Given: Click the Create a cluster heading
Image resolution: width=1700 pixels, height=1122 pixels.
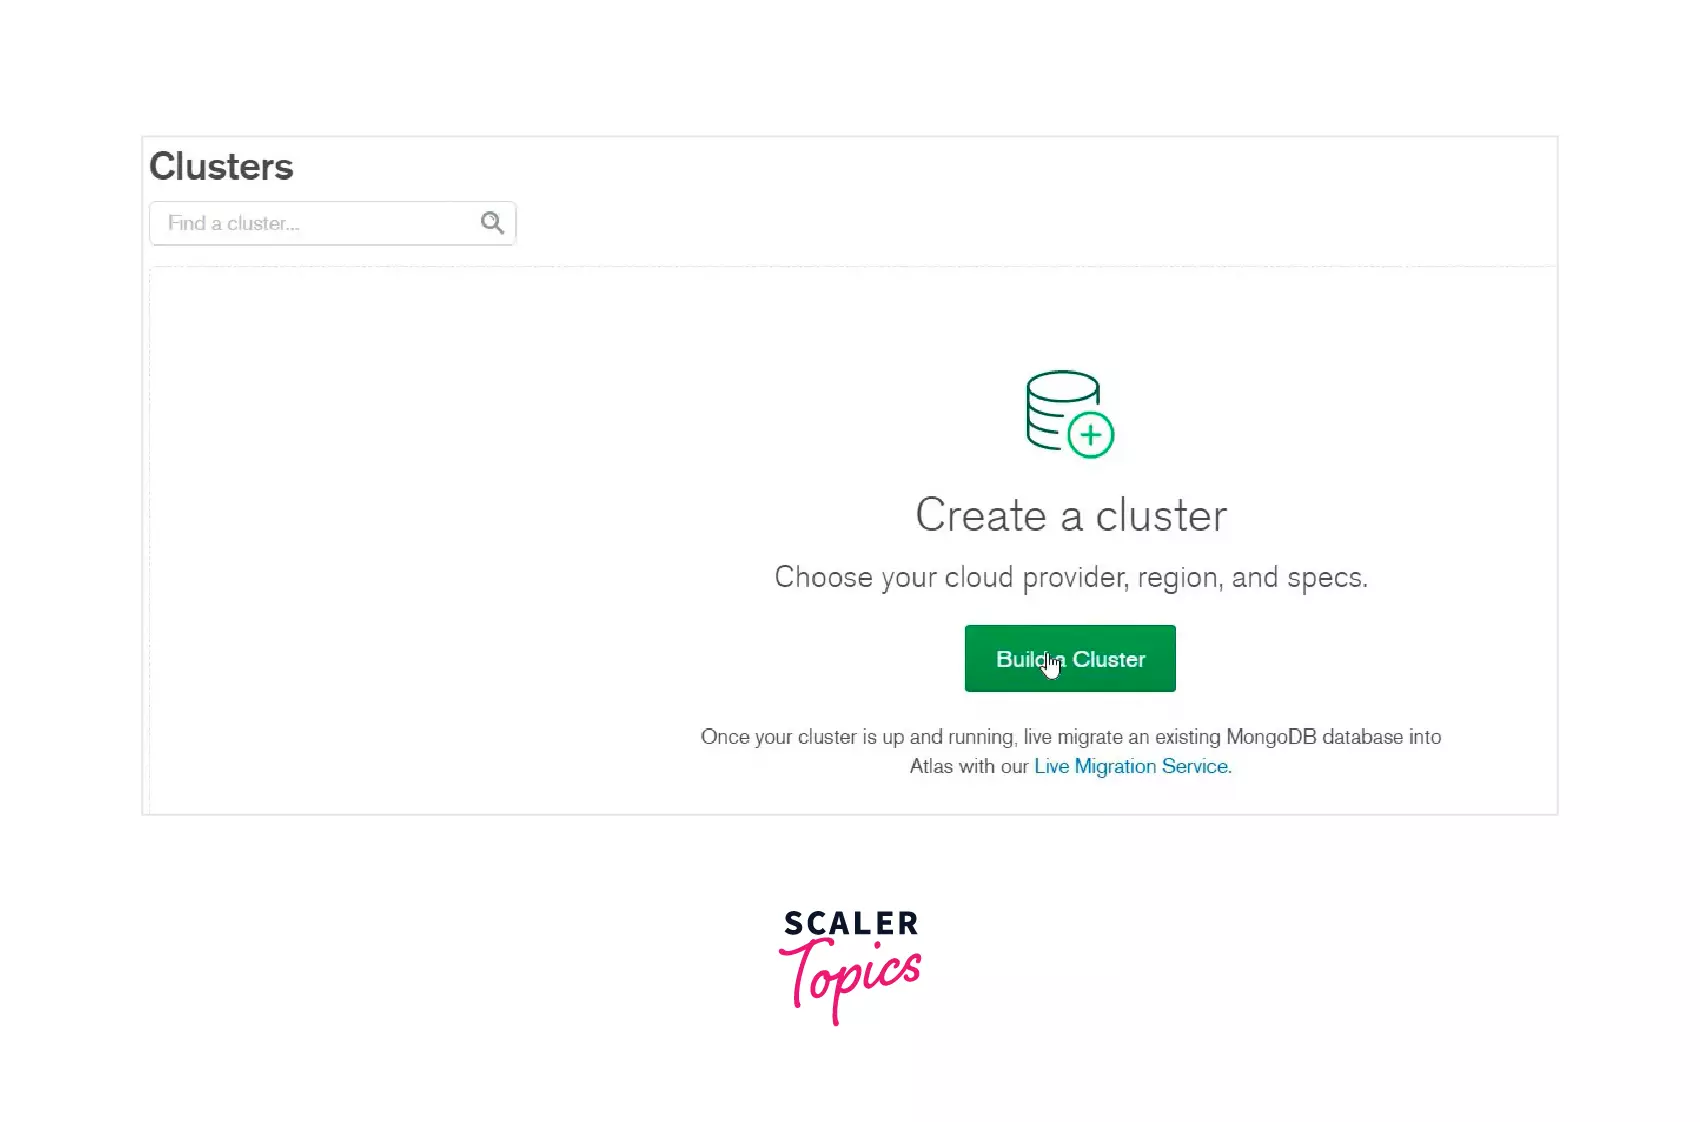Looking at the screenshot, I should 1071,515.
